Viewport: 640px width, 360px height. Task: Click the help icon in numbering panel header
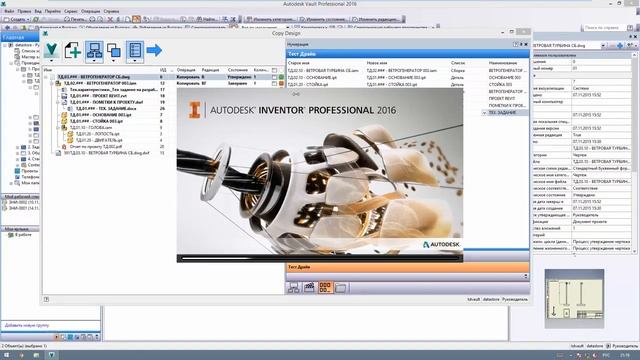point(515,44)
